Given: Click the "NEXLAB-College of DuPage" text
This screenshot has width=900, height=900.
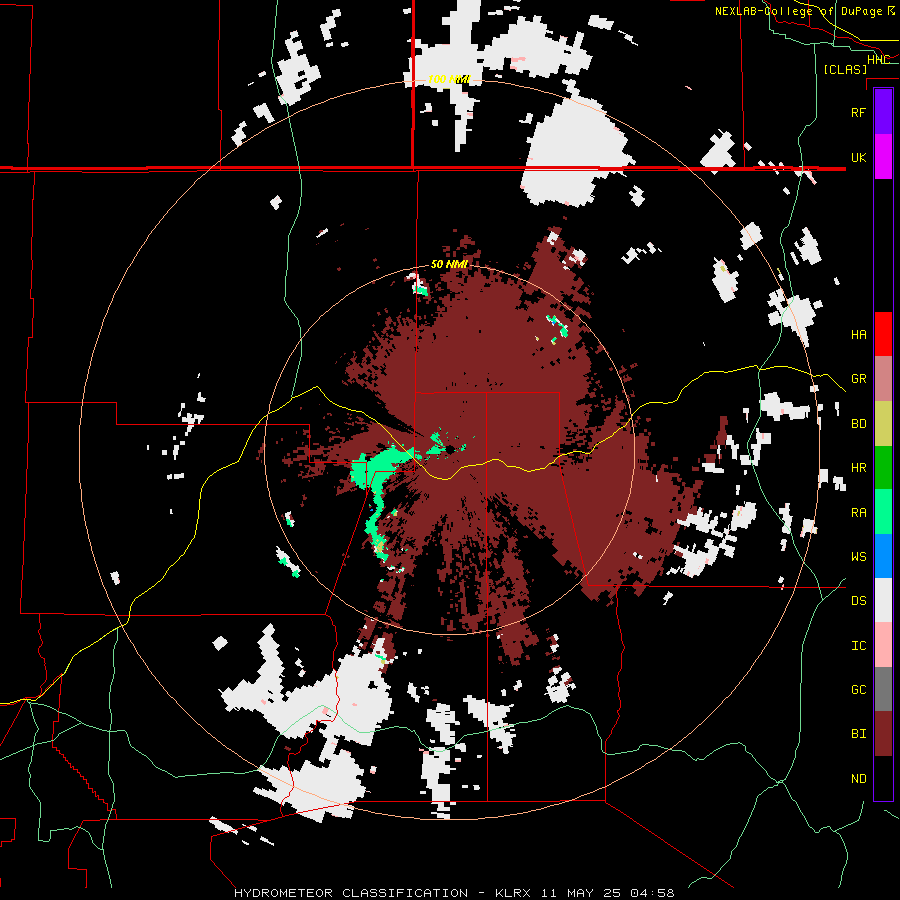Looking at the screenshot, I should pos(800,11).
